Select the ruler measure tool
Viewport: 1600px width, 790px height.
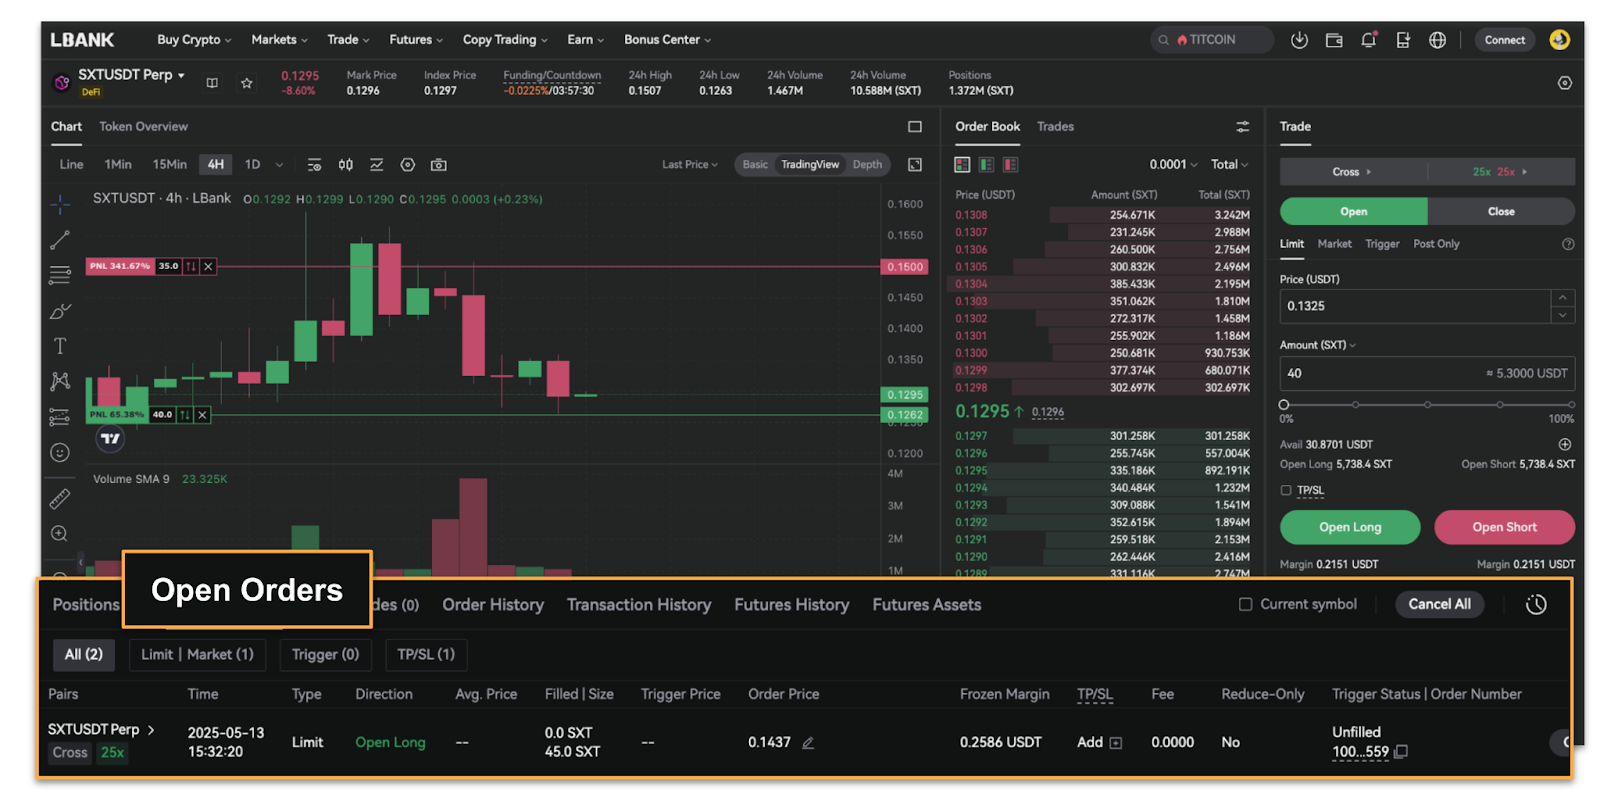[60, 498]
